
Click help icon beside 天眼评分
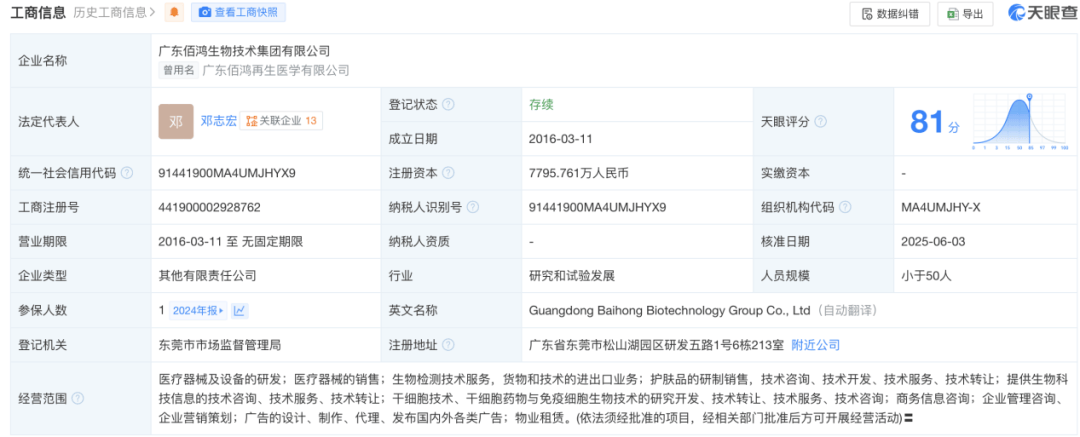(820, 122)
